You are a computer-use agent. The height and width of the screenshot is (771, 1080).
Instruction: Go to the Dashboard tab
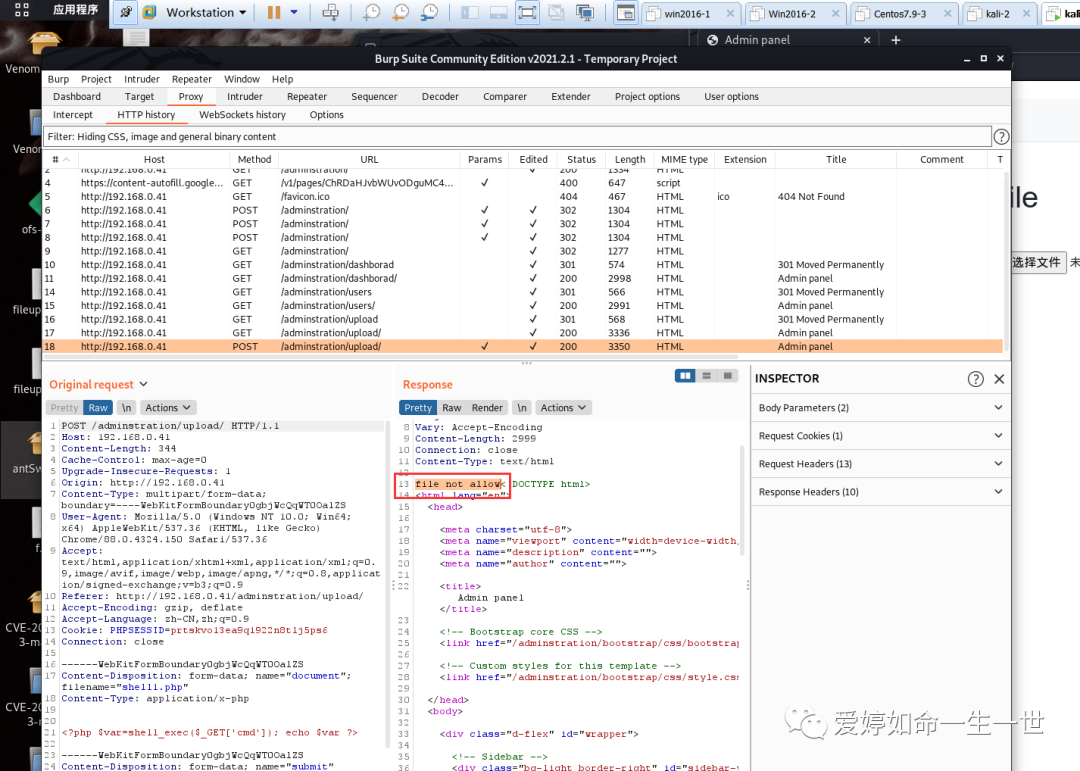tap(76, 96)
